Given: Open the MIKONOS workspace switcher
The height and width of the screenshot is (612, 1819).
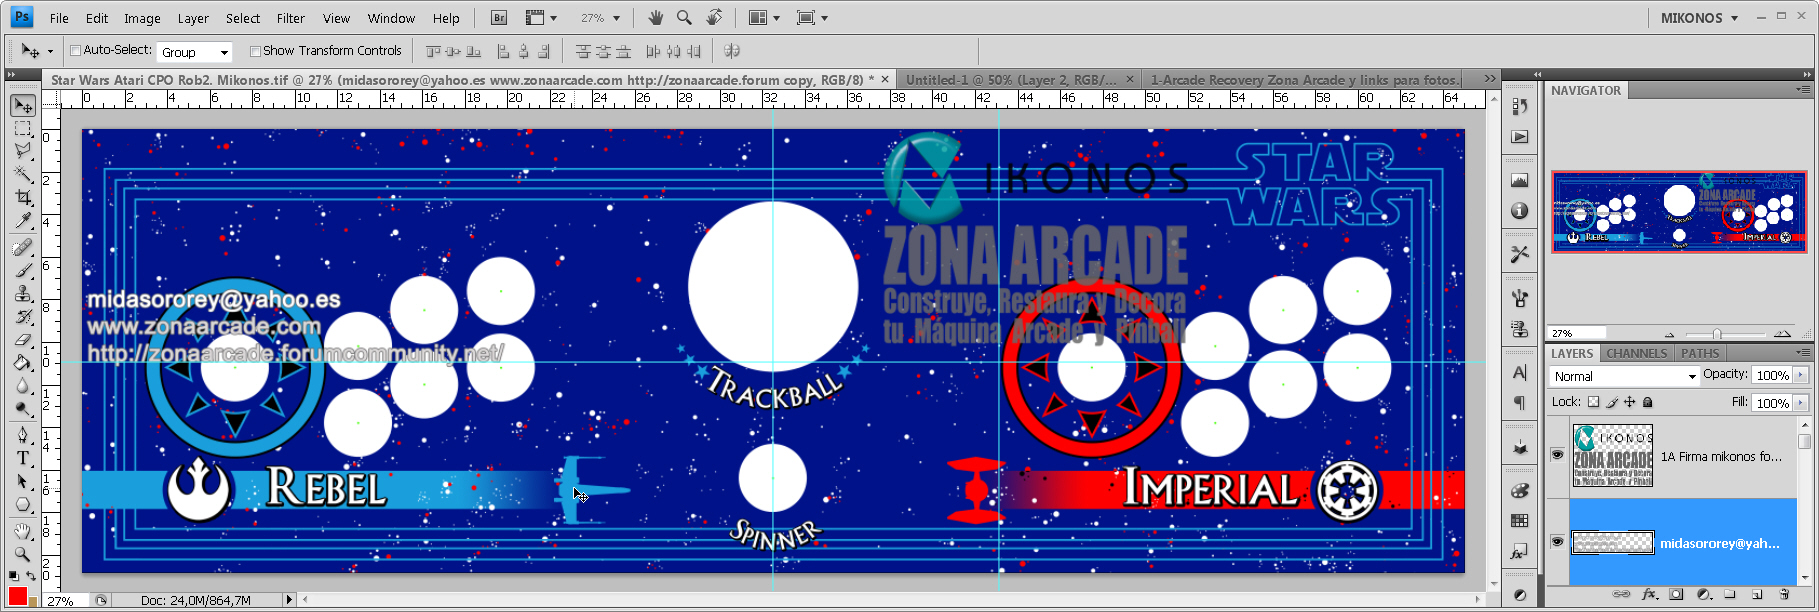Looking at the screenshot, I should click(x=1700, y=18).
